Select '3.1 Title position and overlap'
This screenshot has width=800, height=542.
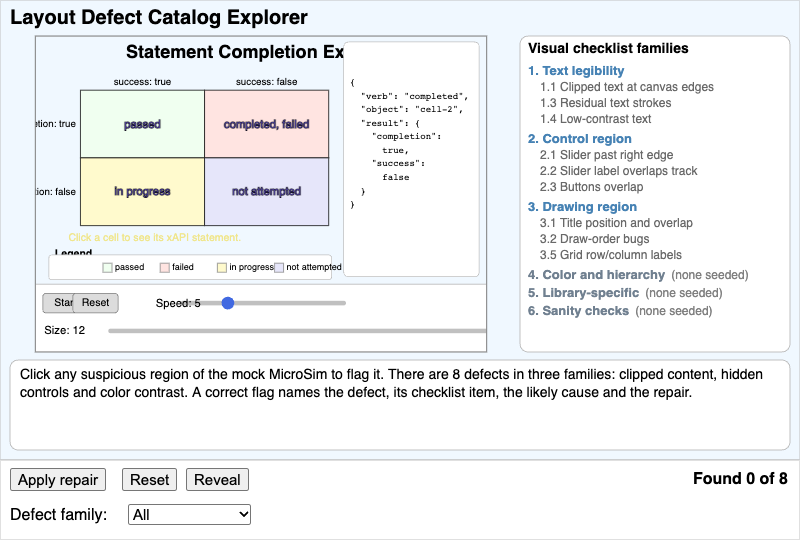[616, 223]
